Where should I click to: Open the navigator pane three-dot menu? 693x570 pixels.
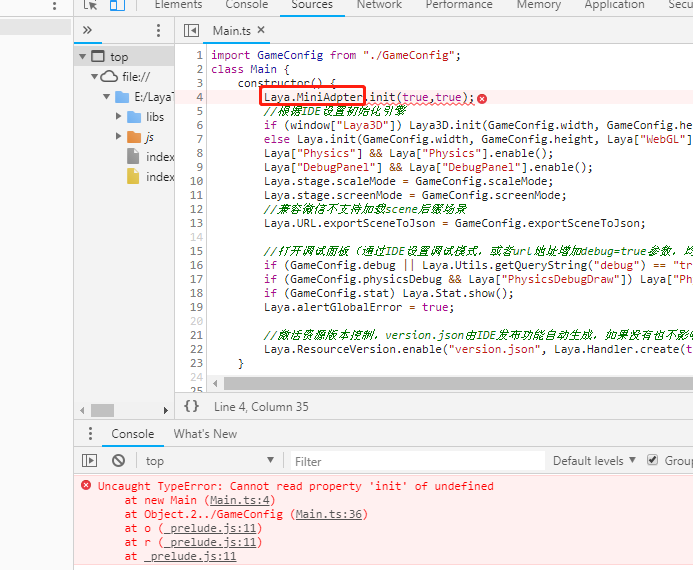tap(158, 31)
